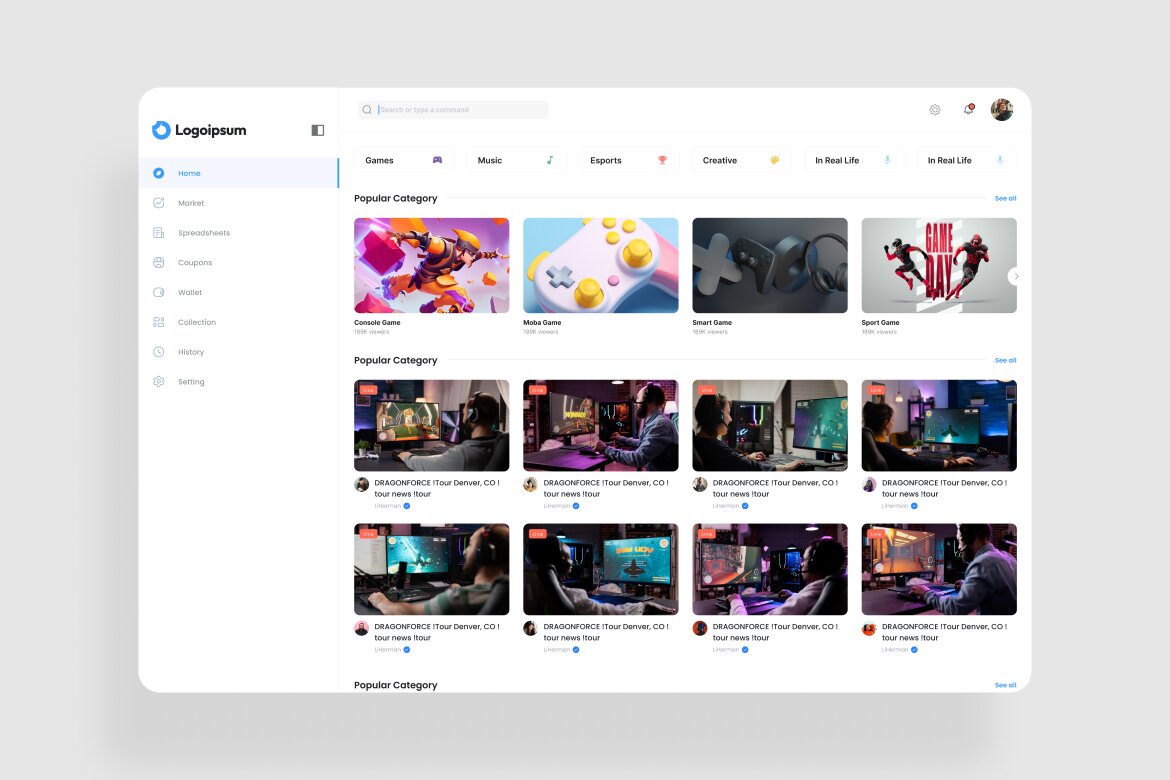Open Setting from the sidebar gear icon
This screenshot has width=1170, height=780.
159,381
